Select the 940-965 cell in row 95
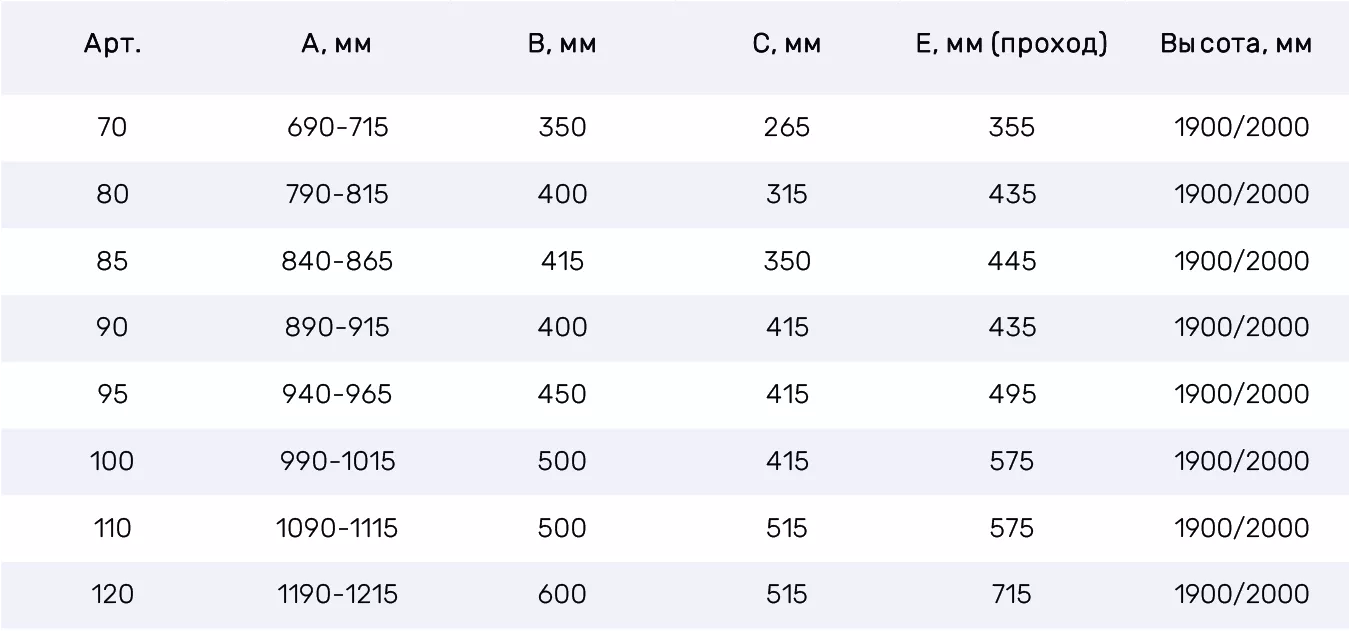This screenshot has width=1349, height=631. (x=337, y=394)
